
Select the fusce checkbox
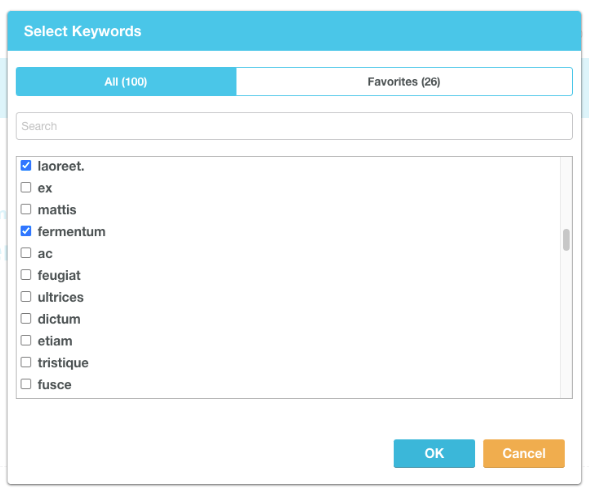[26, 384]
